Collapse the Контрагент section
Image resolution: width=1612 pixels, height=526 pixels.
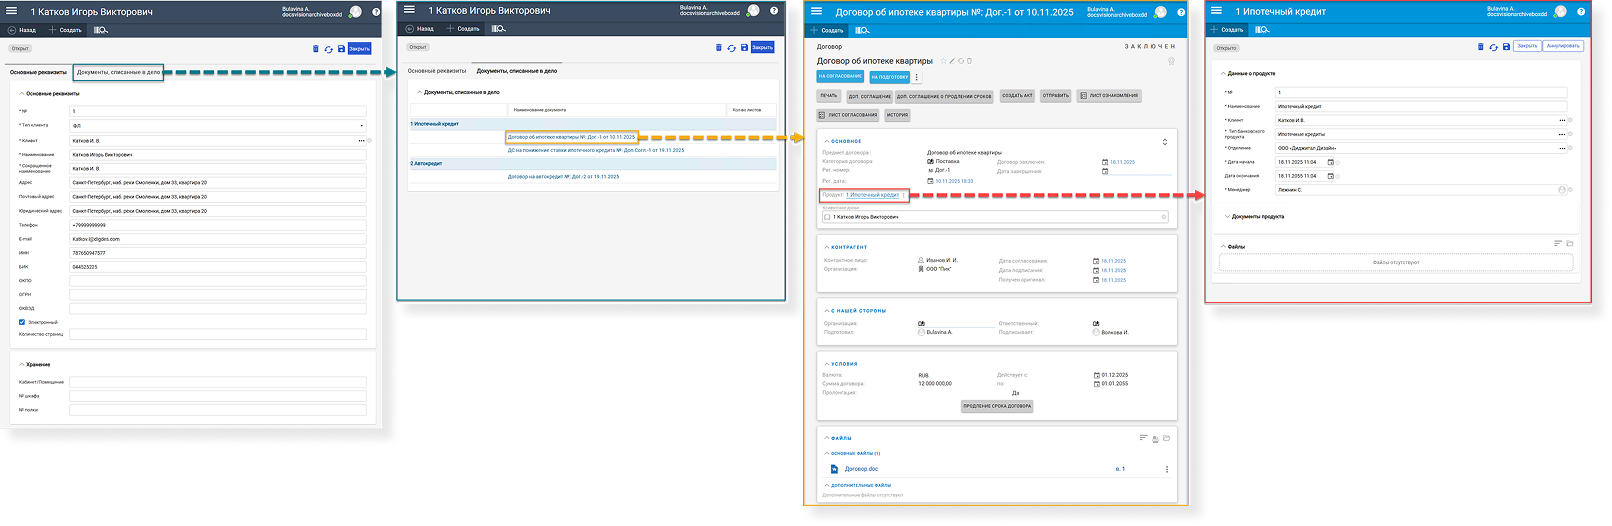(x=826, y=247)
